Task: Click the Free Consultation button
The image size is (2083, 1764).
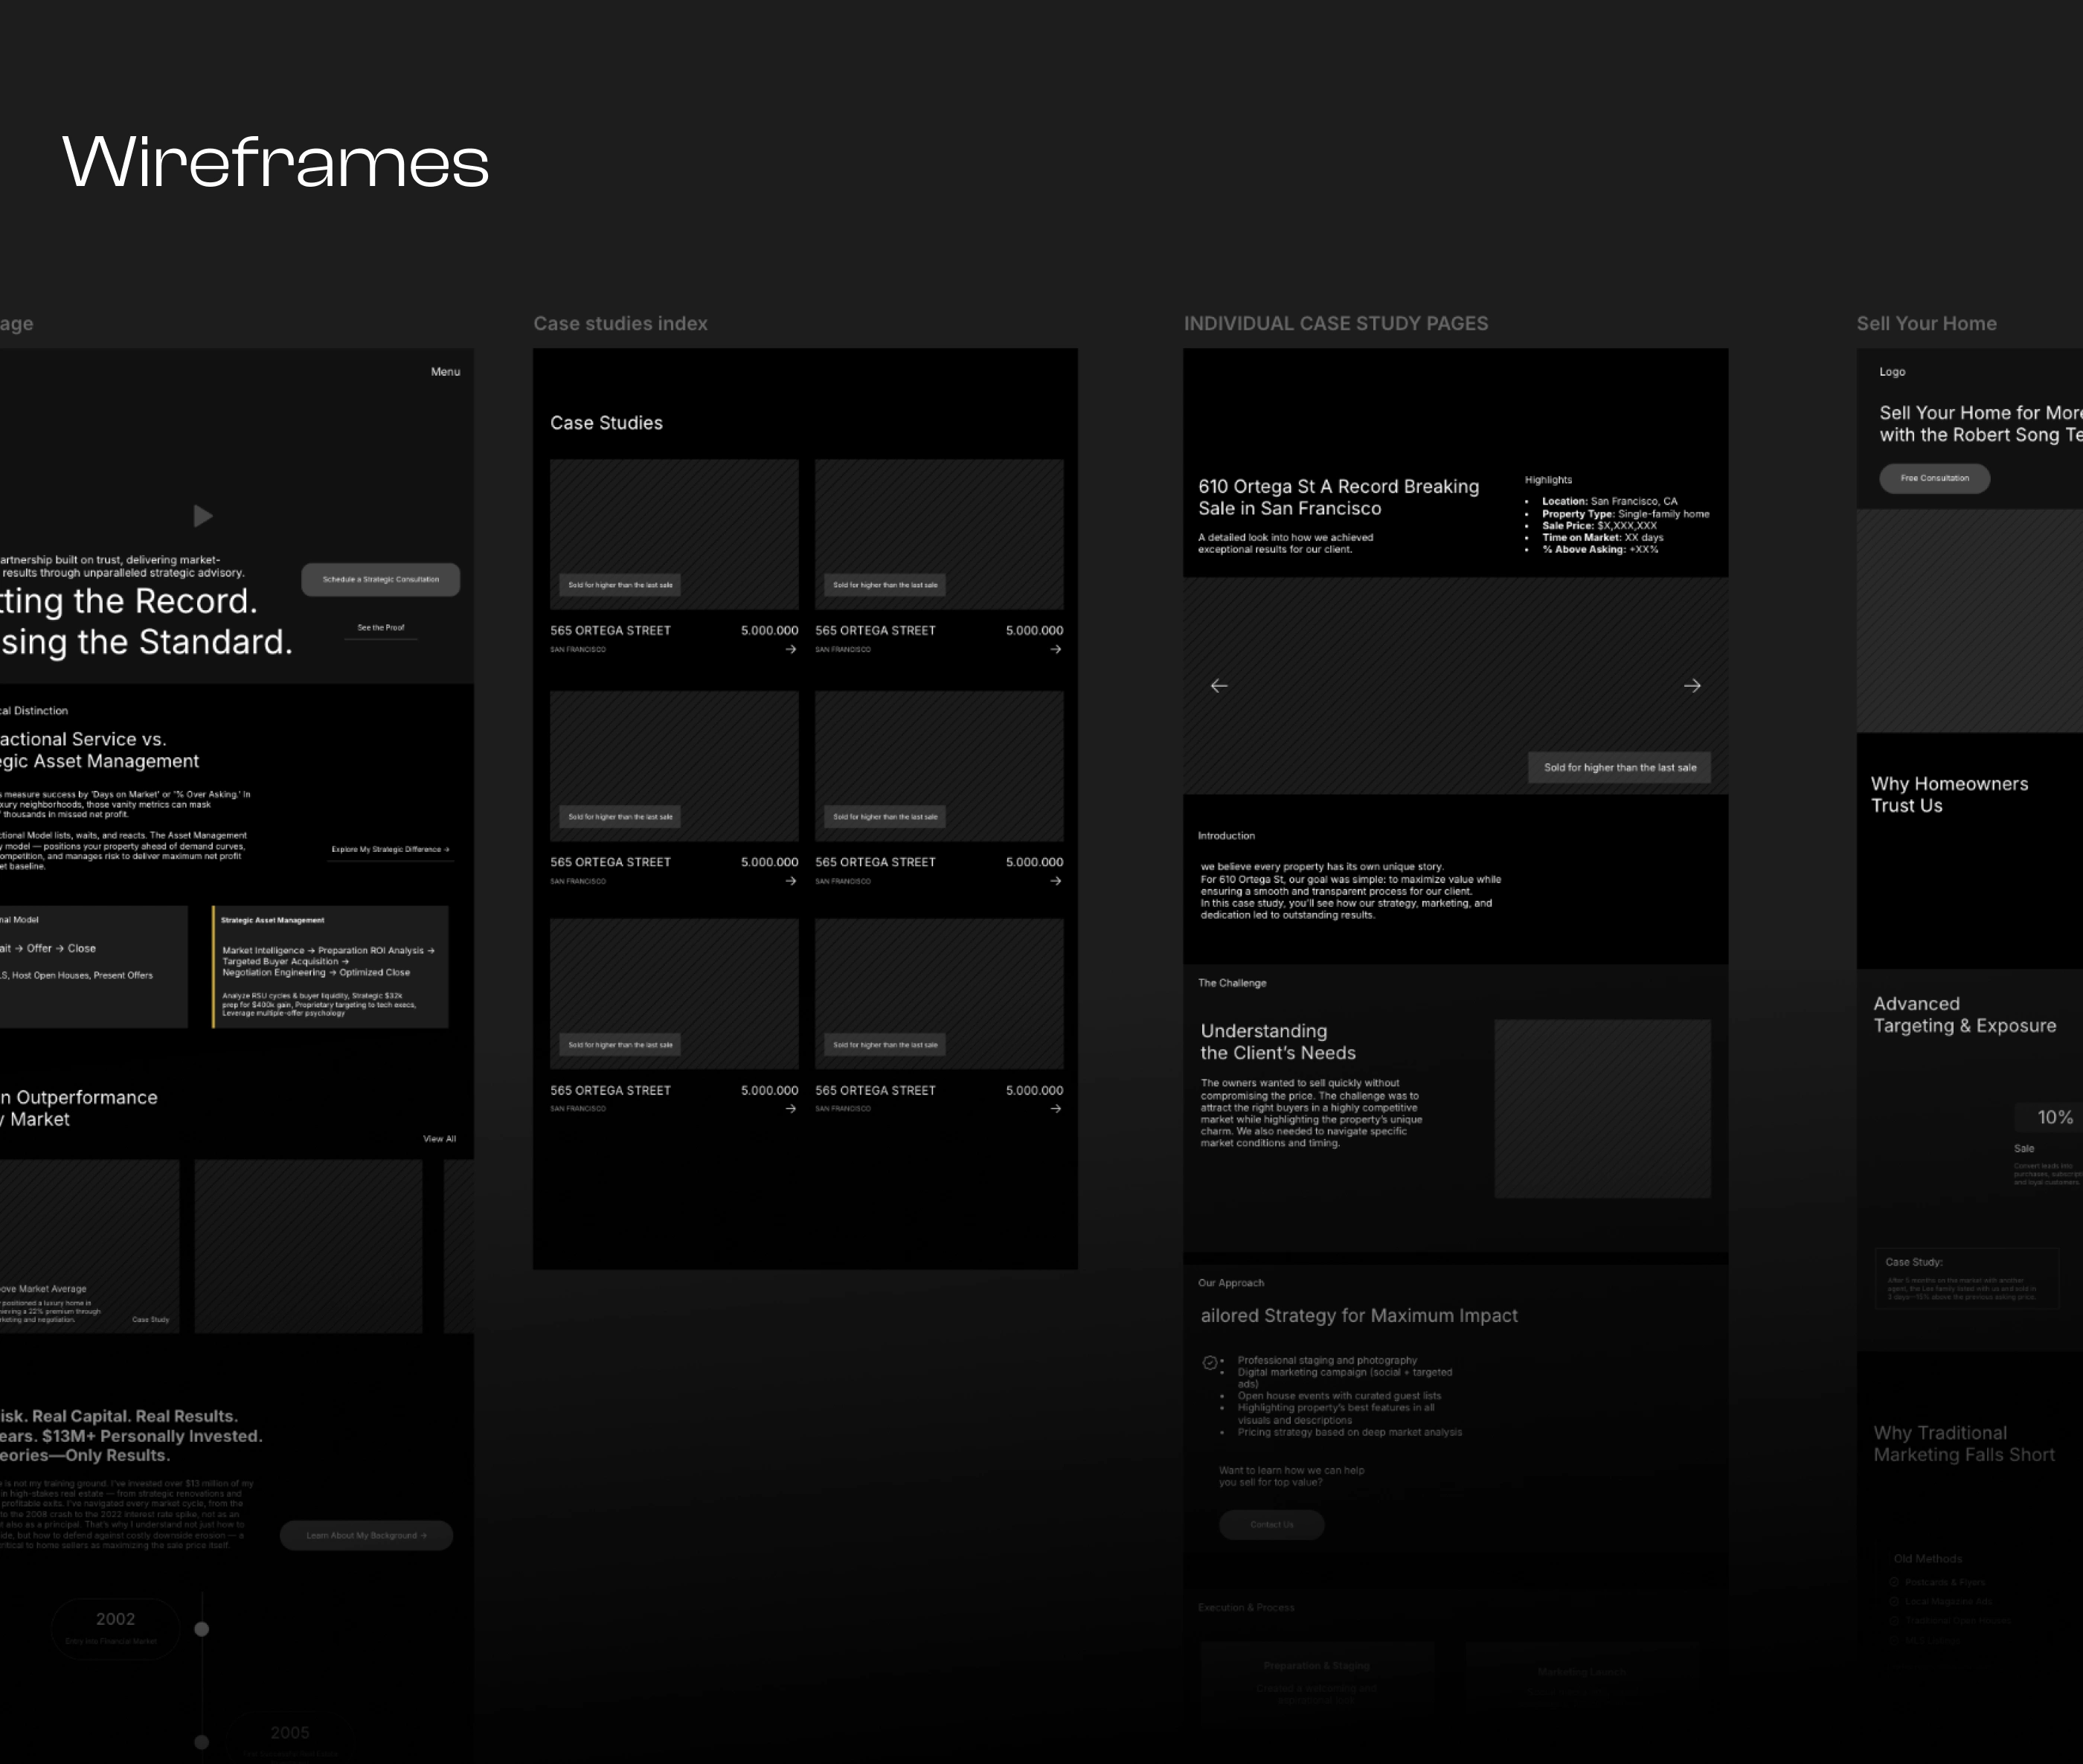Action: [1935, 478]
